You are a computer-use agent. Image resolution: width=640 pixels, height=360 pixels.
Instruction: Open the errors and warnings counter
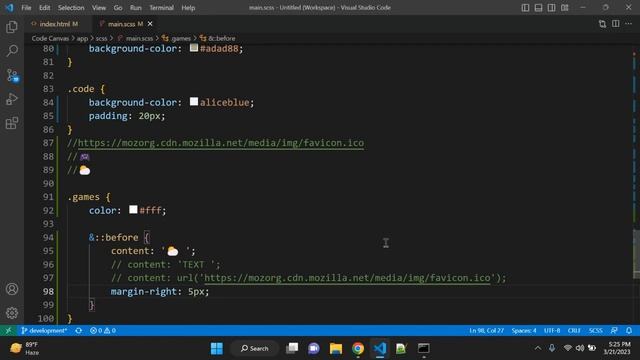pyautogui.click(x=103, y=330)
